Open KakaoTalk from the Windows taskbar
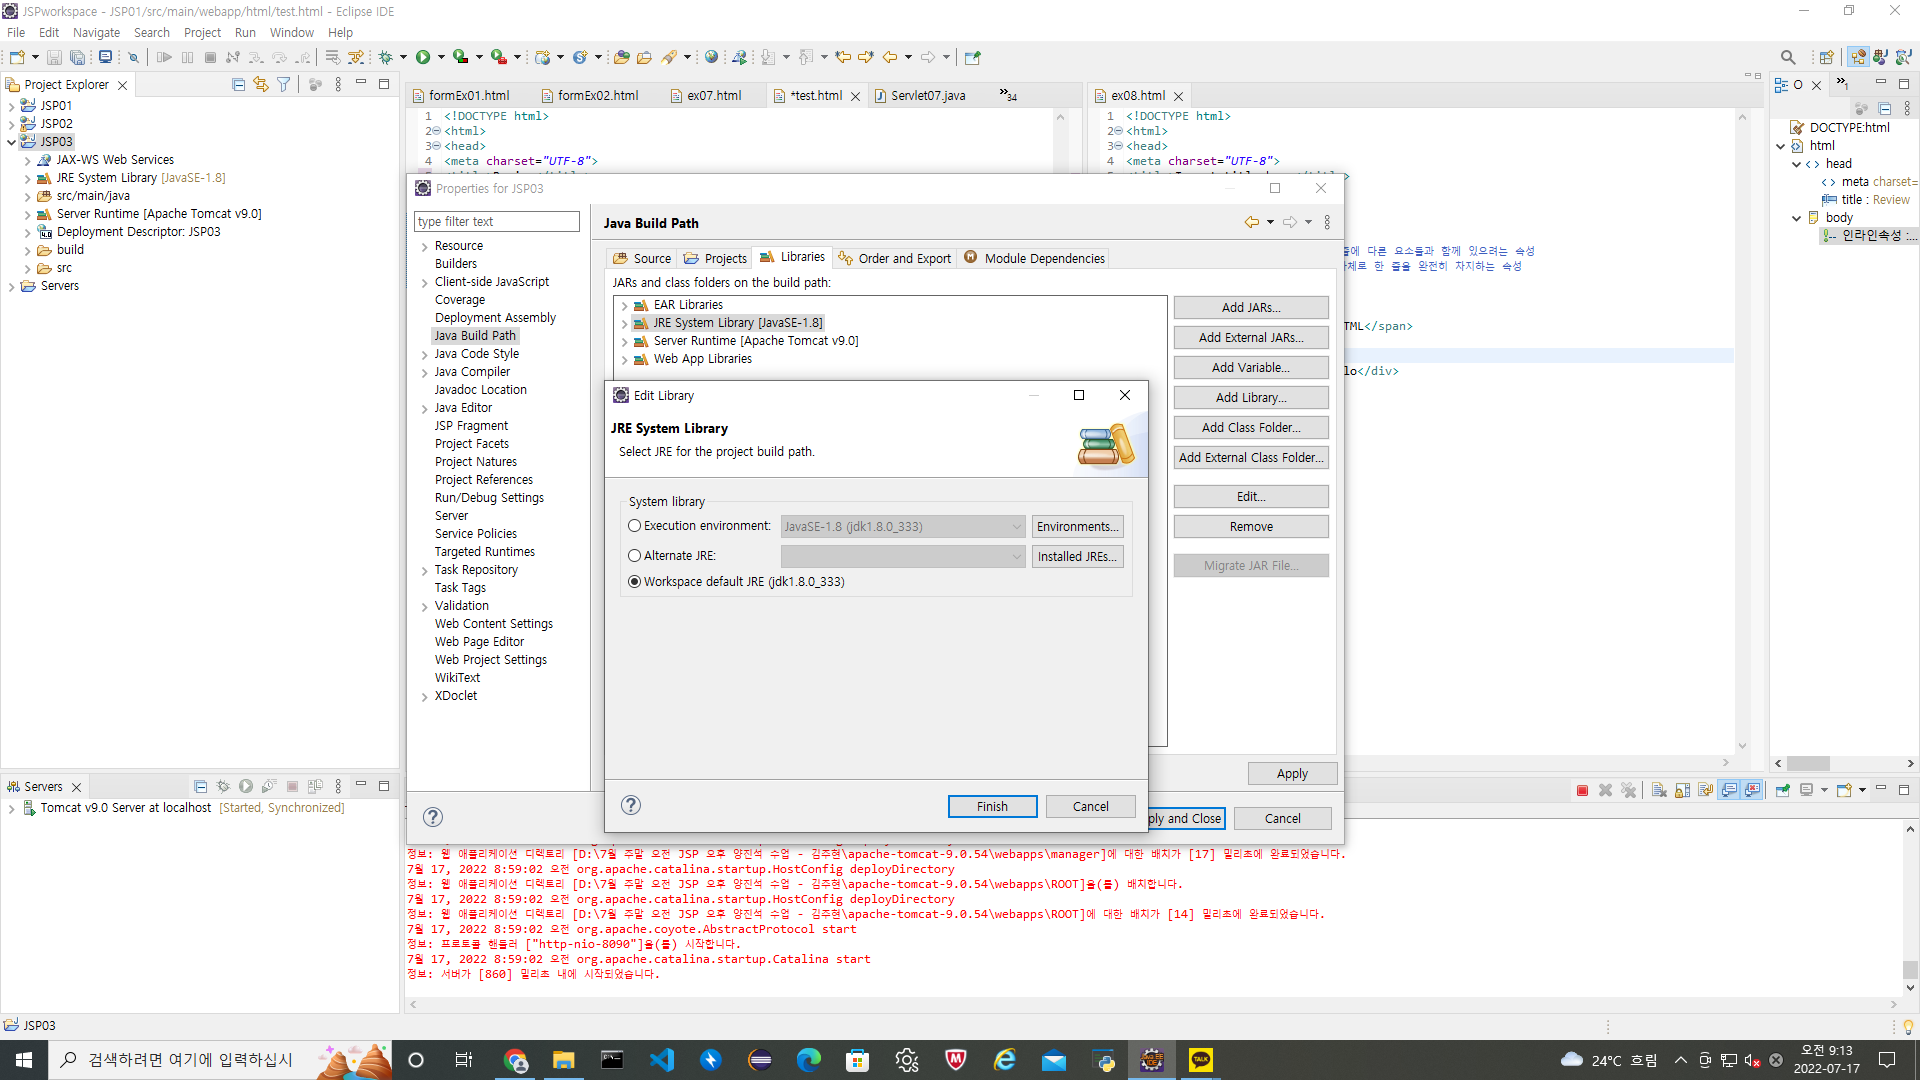 point(1200,1060)
